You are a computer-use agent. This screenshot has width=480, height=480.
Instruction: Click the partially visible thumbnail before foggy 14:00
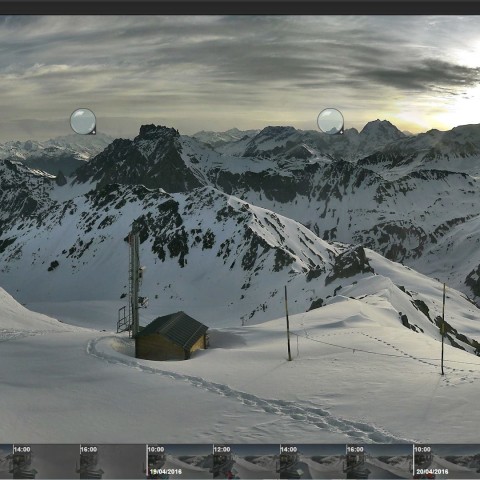click(x=6, y=461)
